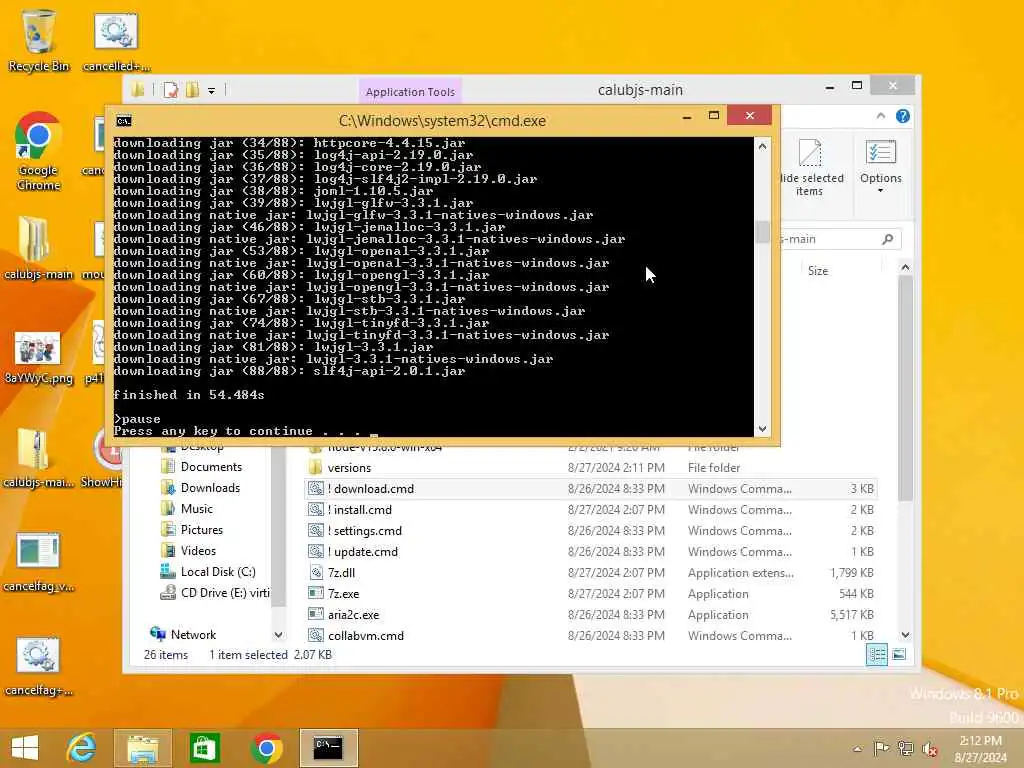Click file list scroll-up arrow in Explorer

coord(905,266)
